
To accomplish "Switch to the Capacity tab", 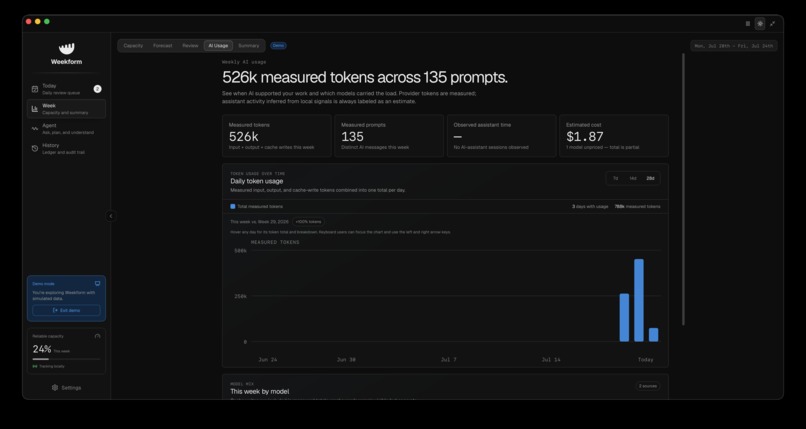I will point(133,46).
